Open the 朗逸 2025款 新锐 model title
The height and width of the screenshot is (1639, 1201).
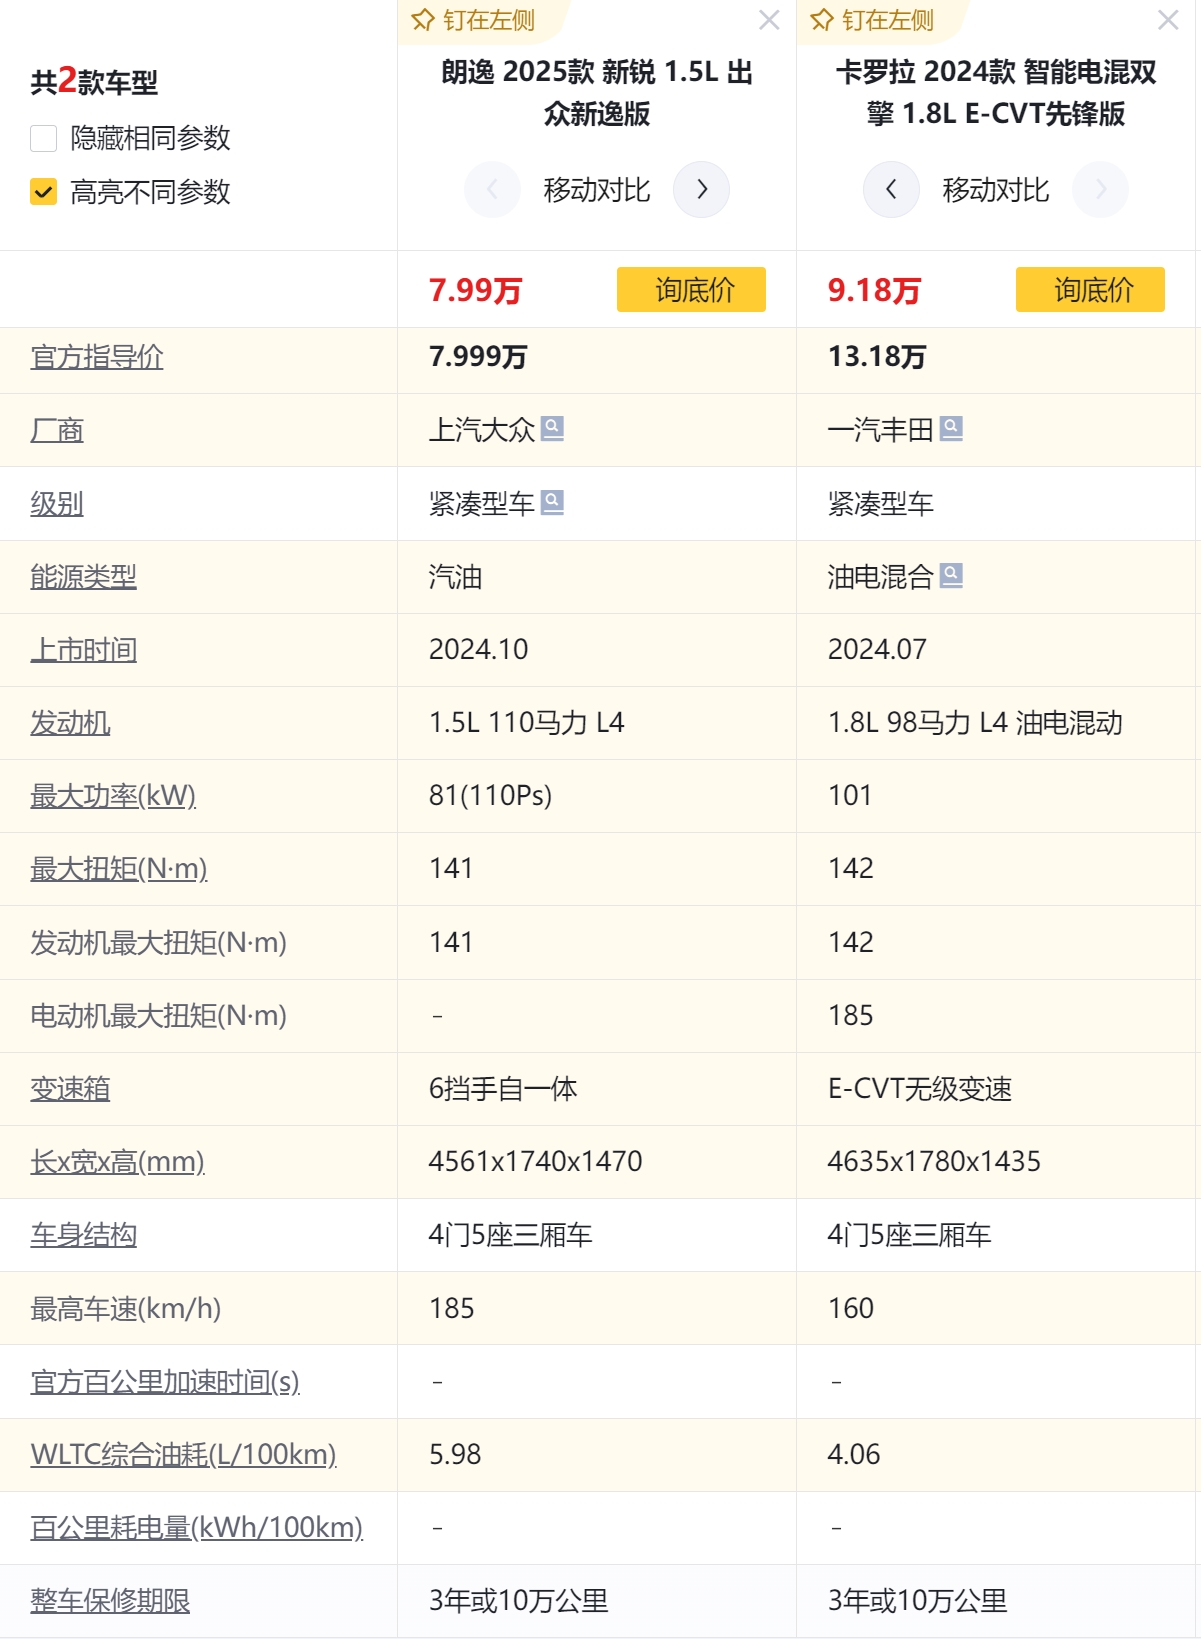597,93
